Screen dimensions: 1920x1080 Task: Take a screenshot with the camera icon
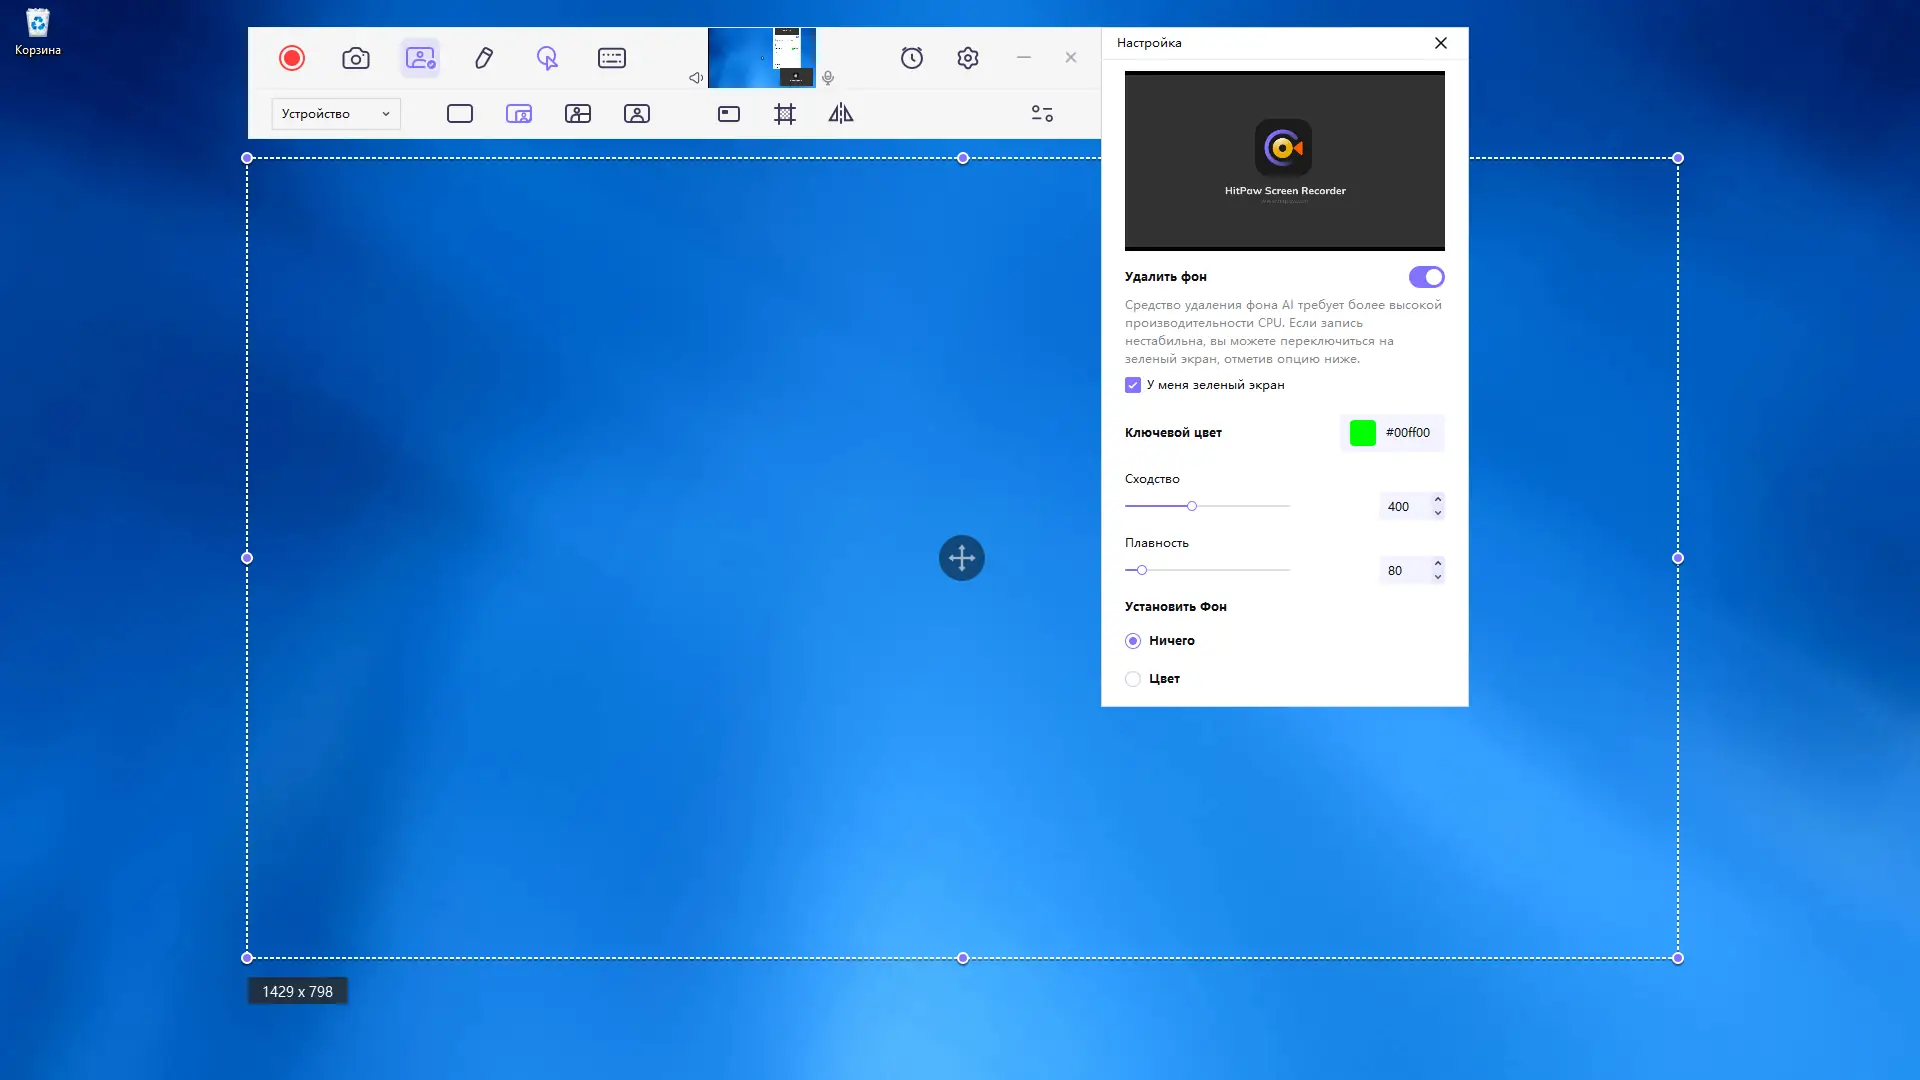[x=356, y=58]
